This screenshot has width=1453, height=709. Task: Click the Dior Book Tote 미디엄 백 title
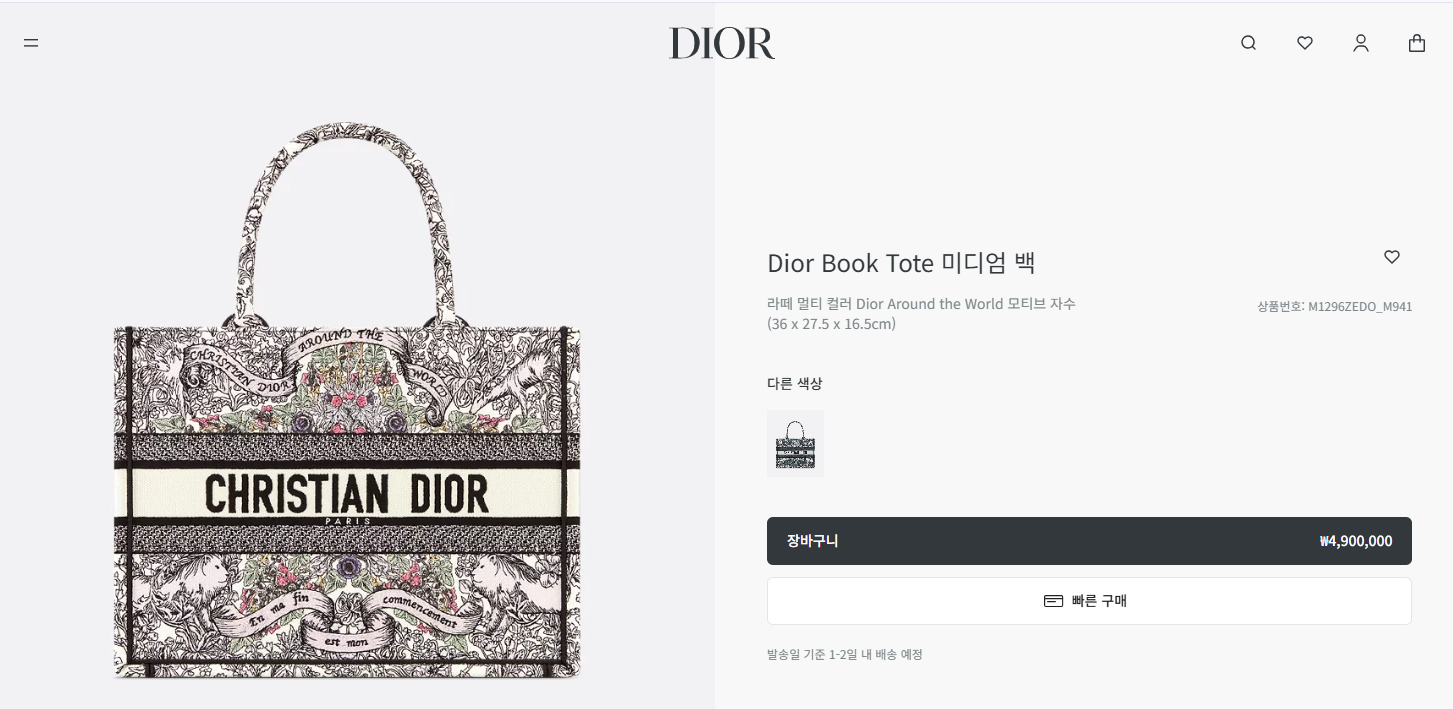(901, 263)
